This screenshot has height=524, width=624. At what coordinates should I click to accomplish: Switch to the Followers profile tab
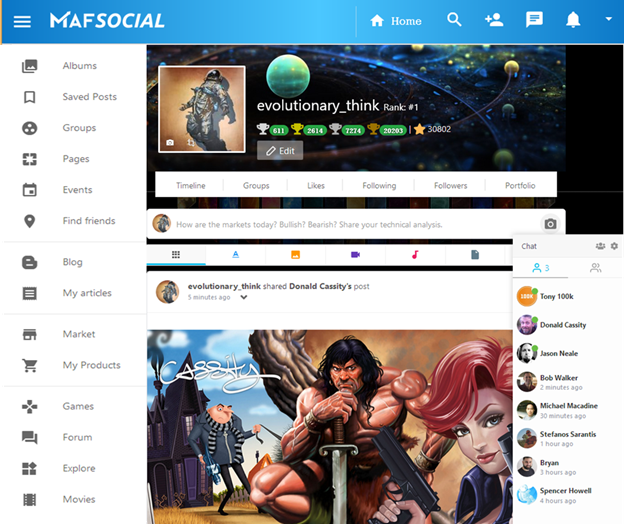[x=450, y=186]
